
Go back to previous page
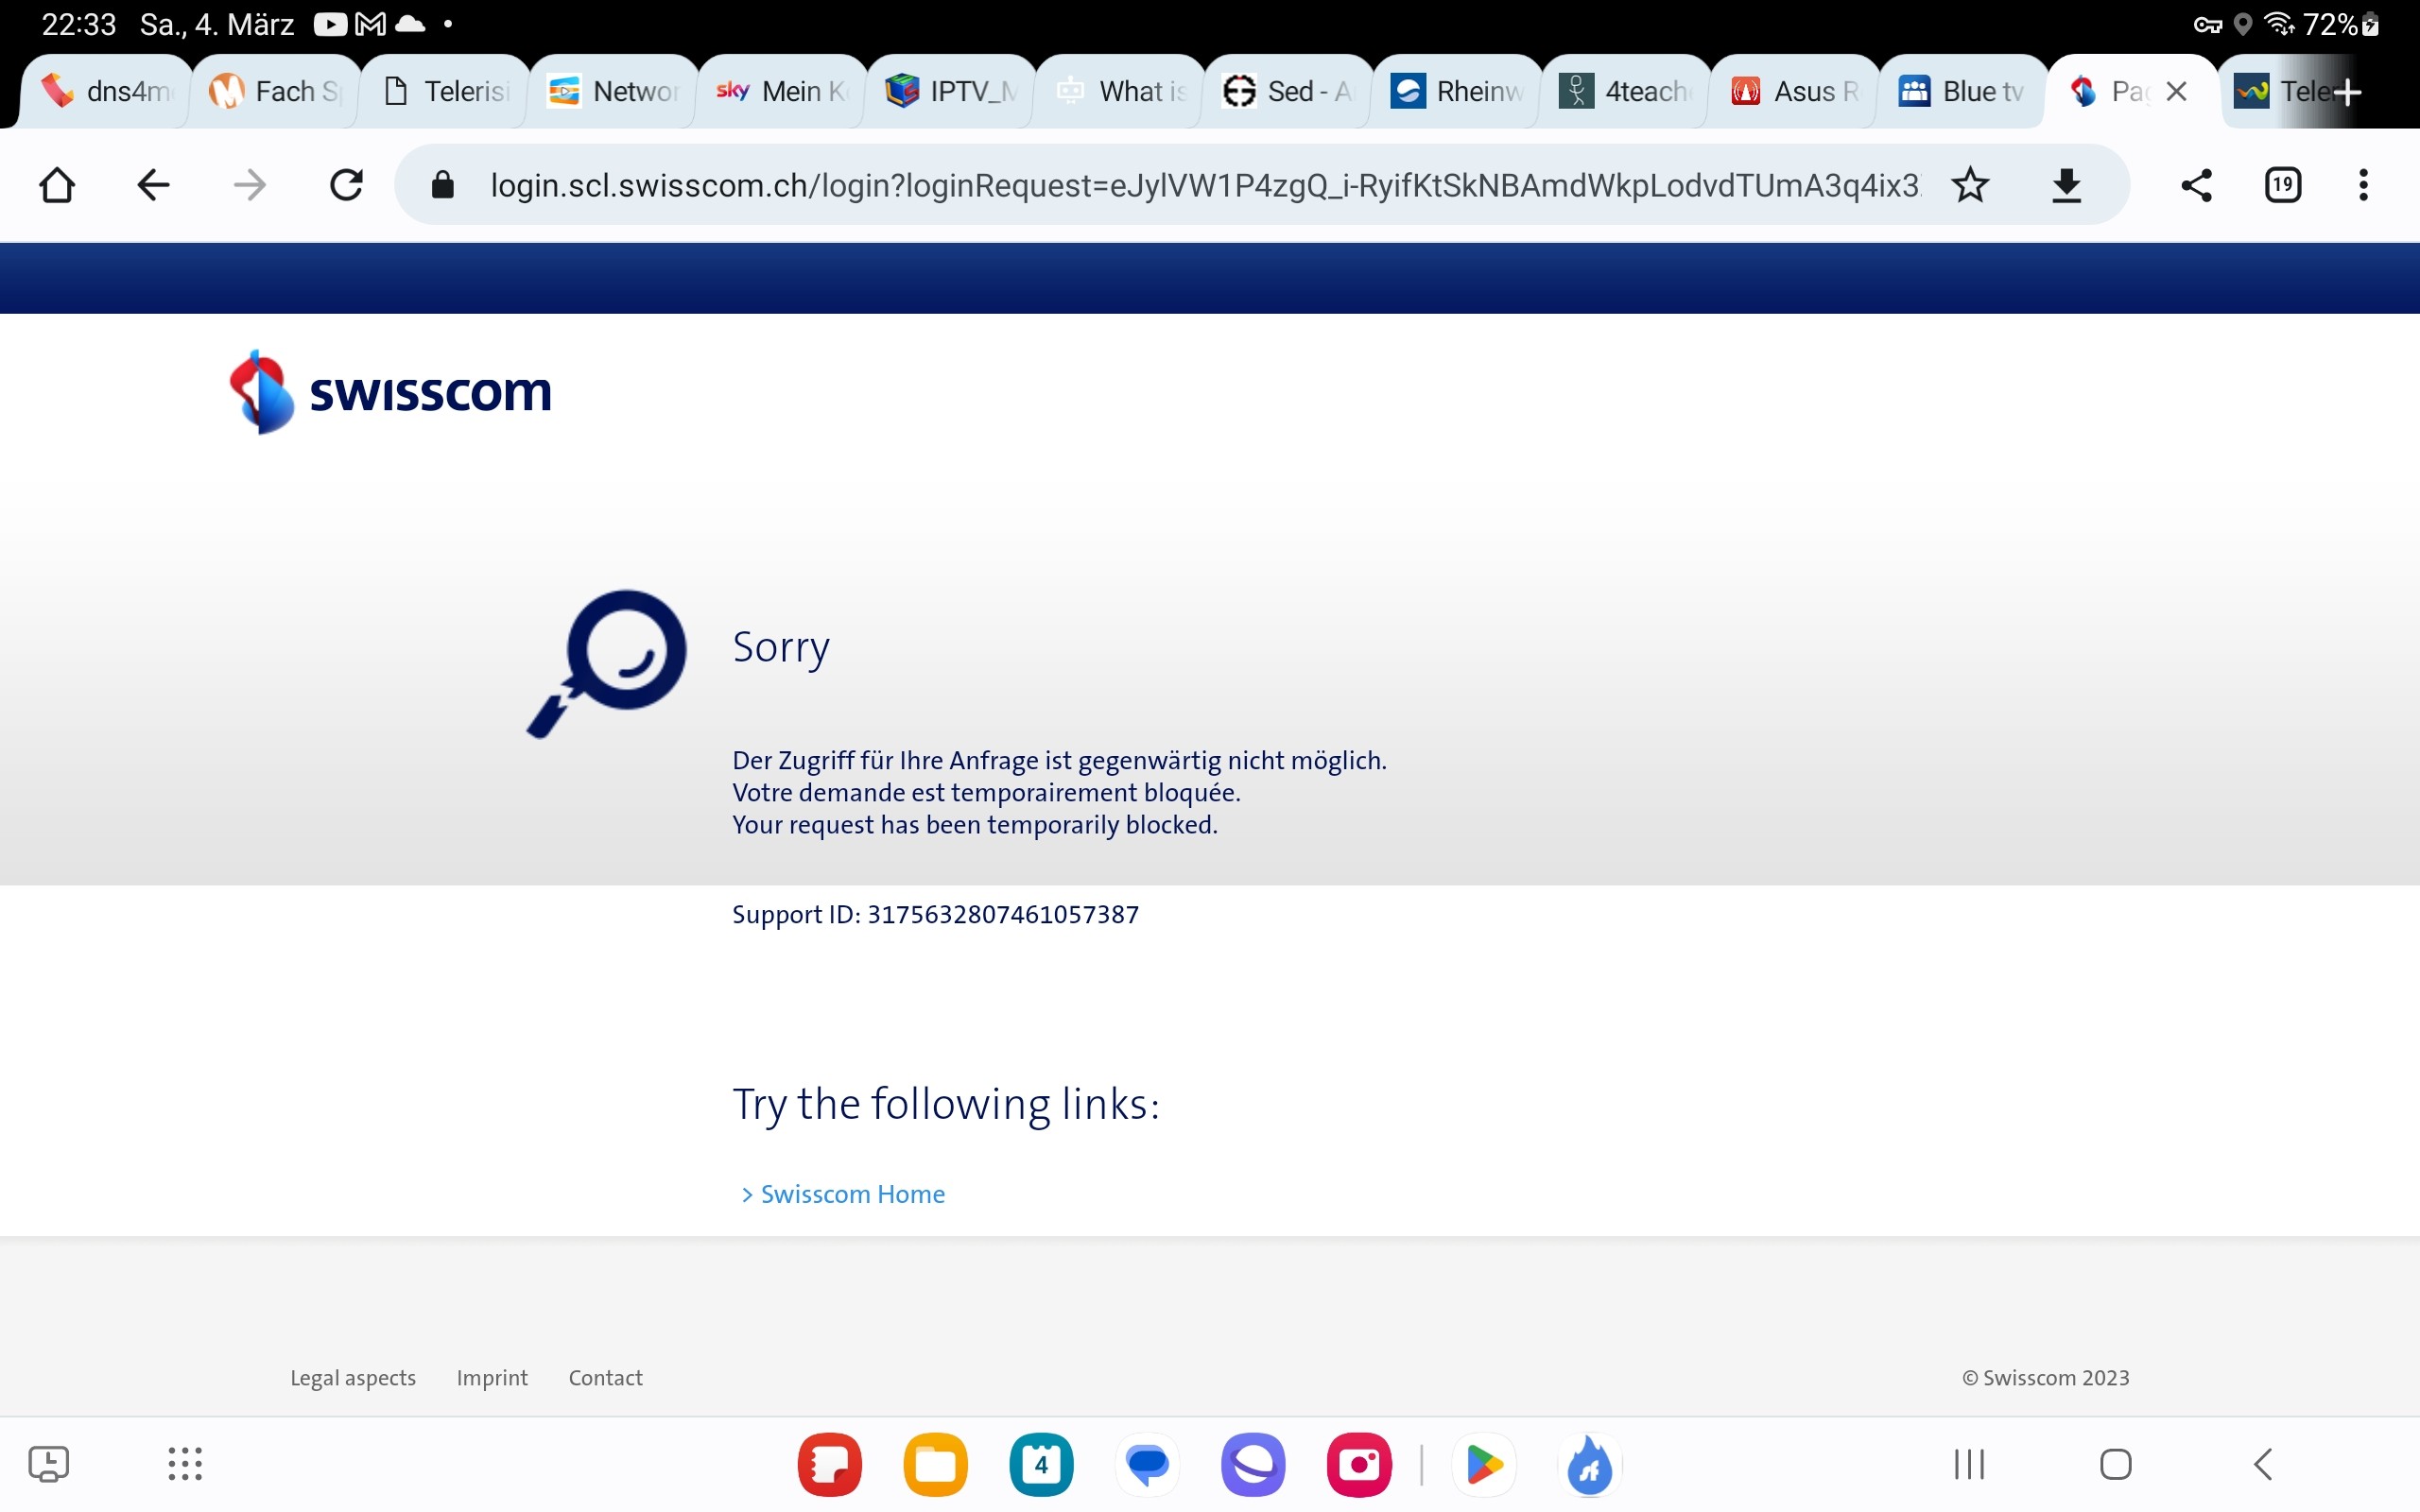(153, 185)
